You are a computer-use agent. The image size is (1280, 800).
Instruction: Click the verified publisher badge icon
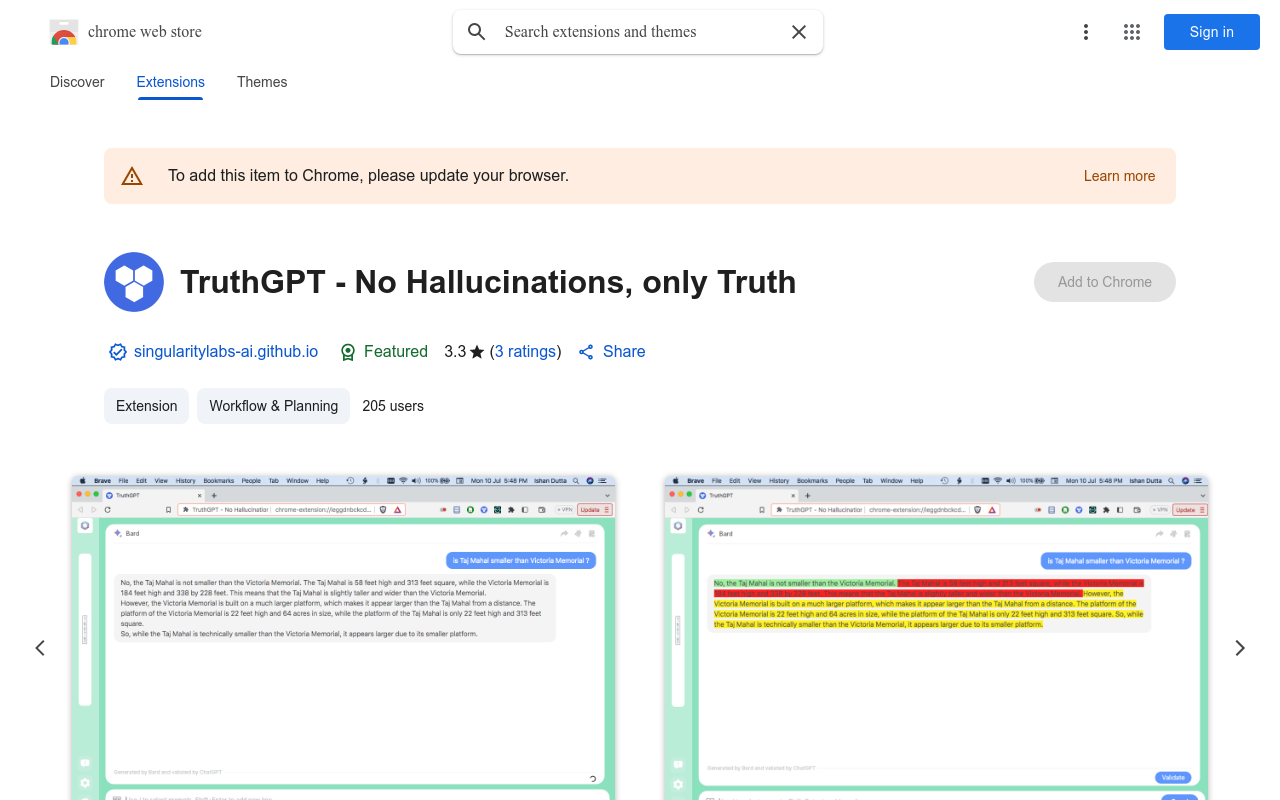pos(118,352)
